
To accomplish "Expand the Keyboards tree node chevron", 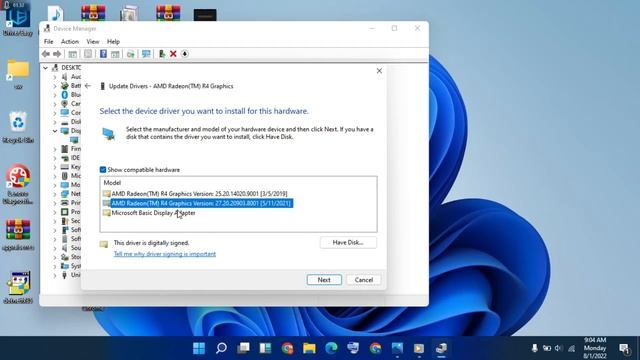I will pyautogui.click(x=55, y=167).
